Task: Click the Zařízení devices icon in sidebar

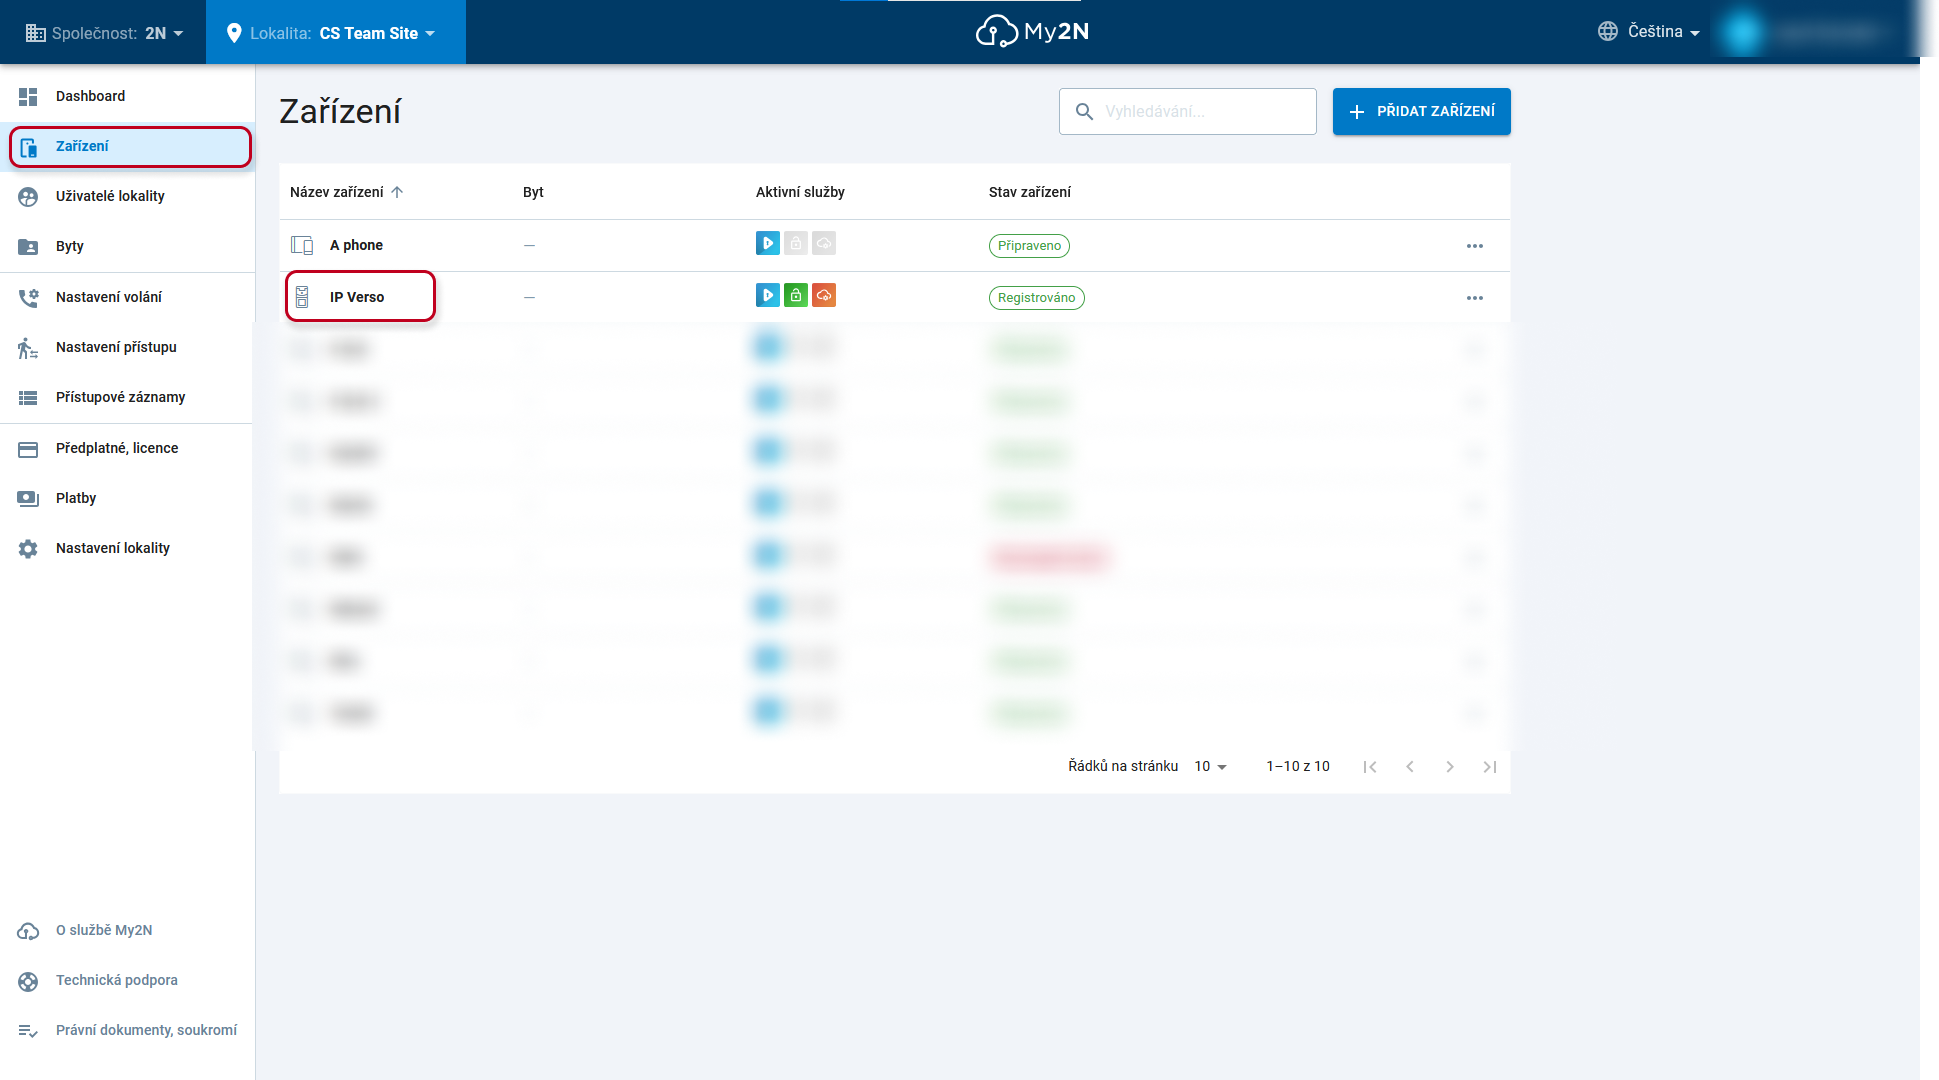Action: pos(28,147)
